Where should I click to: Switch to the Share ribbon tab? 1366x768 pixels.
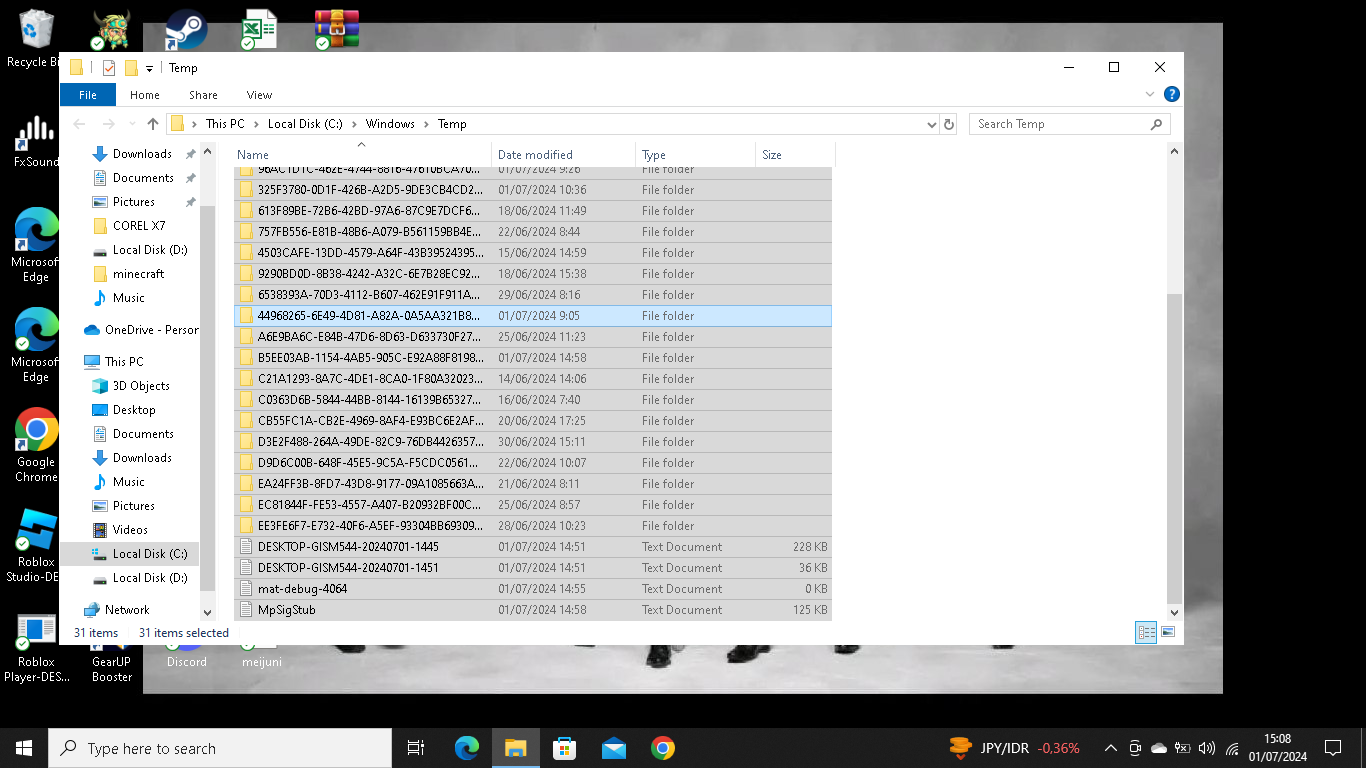click(203, 95)
